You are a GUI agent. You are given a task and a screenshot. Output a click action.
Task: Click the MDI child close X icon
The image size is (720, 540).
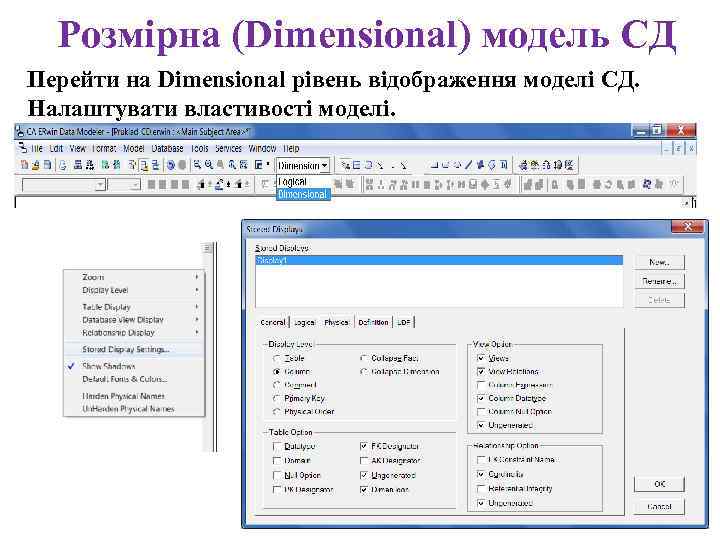pos(691,148)
